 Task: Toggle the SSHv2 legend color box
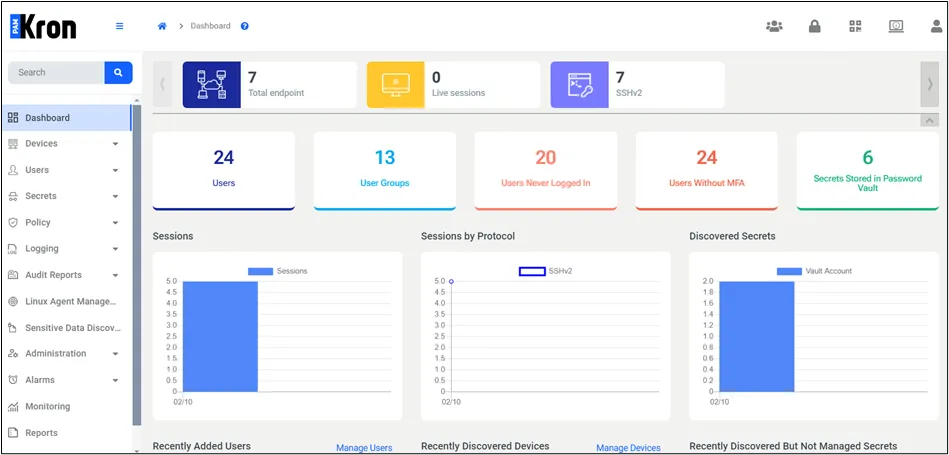tap(532, 271)
